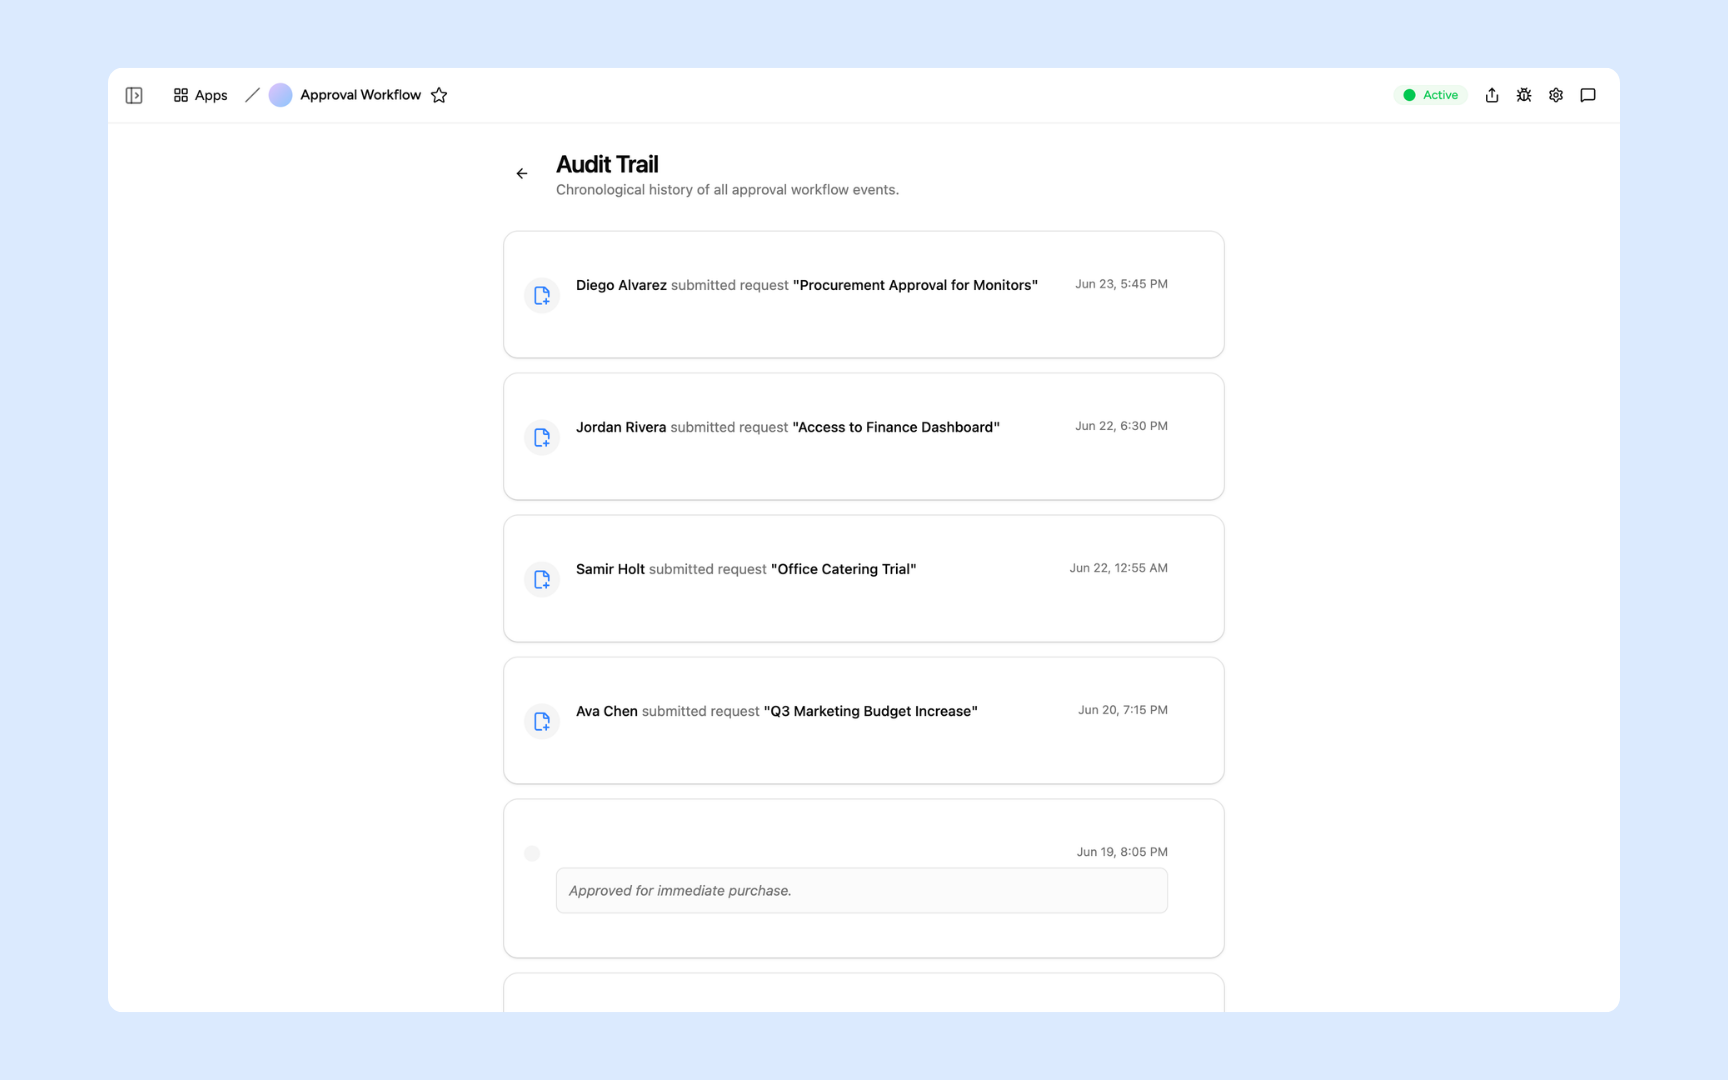Click "Office Catering Trial" request title
Viewport: 1728px width, 1080px height.
[843, 569]
